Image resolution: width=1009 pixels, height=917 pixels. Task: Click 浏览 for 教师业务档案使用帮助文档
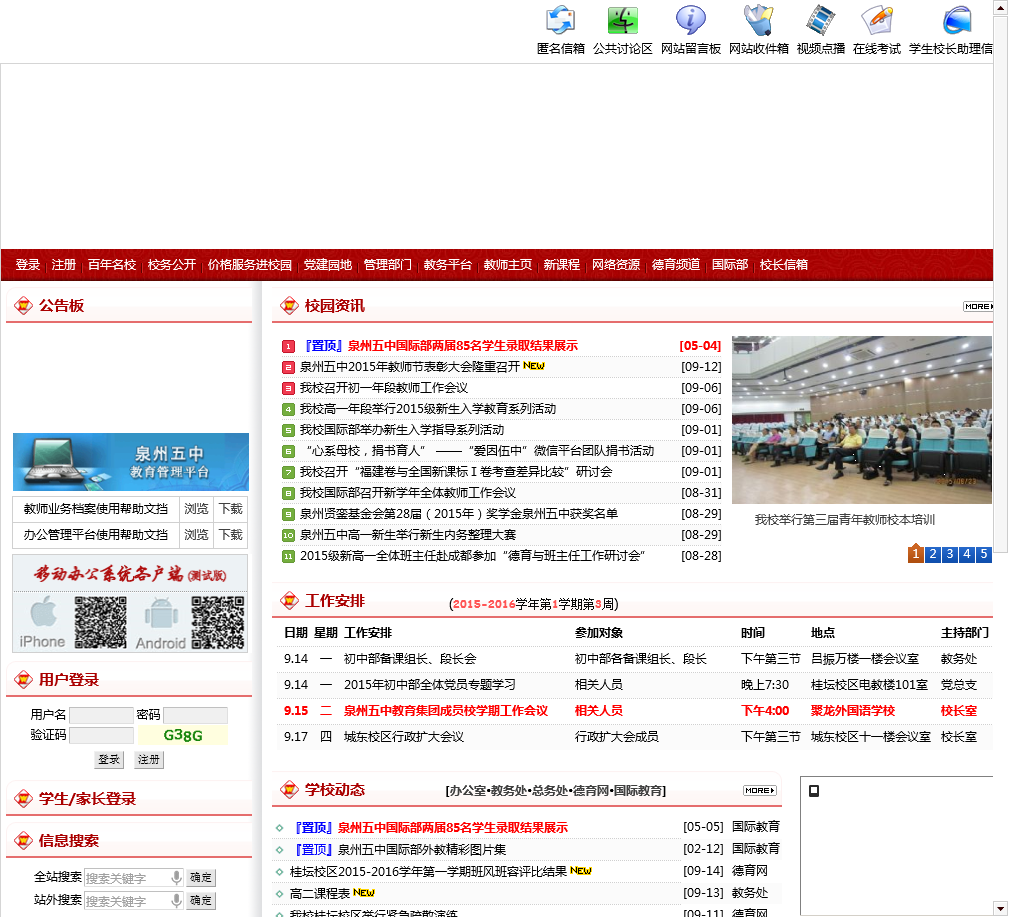pos(196,509)
